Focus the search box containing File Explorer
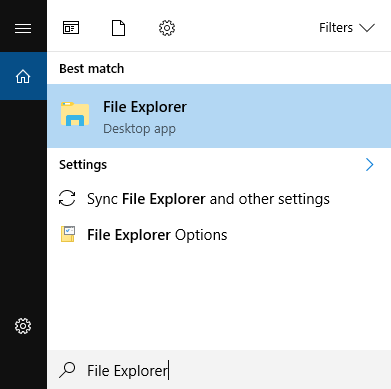 (x=219, y=370)
